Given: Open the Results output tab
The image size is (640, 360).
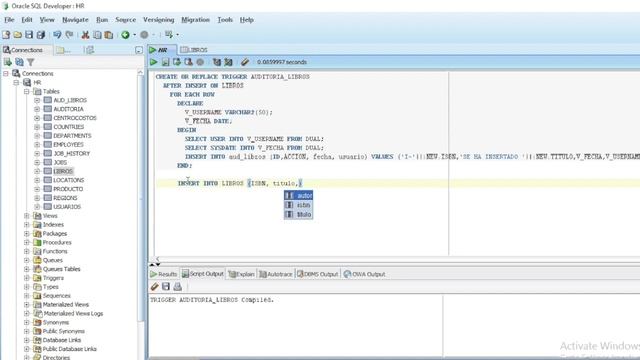Looking at the screenshot, I should (x=163, y=274).
